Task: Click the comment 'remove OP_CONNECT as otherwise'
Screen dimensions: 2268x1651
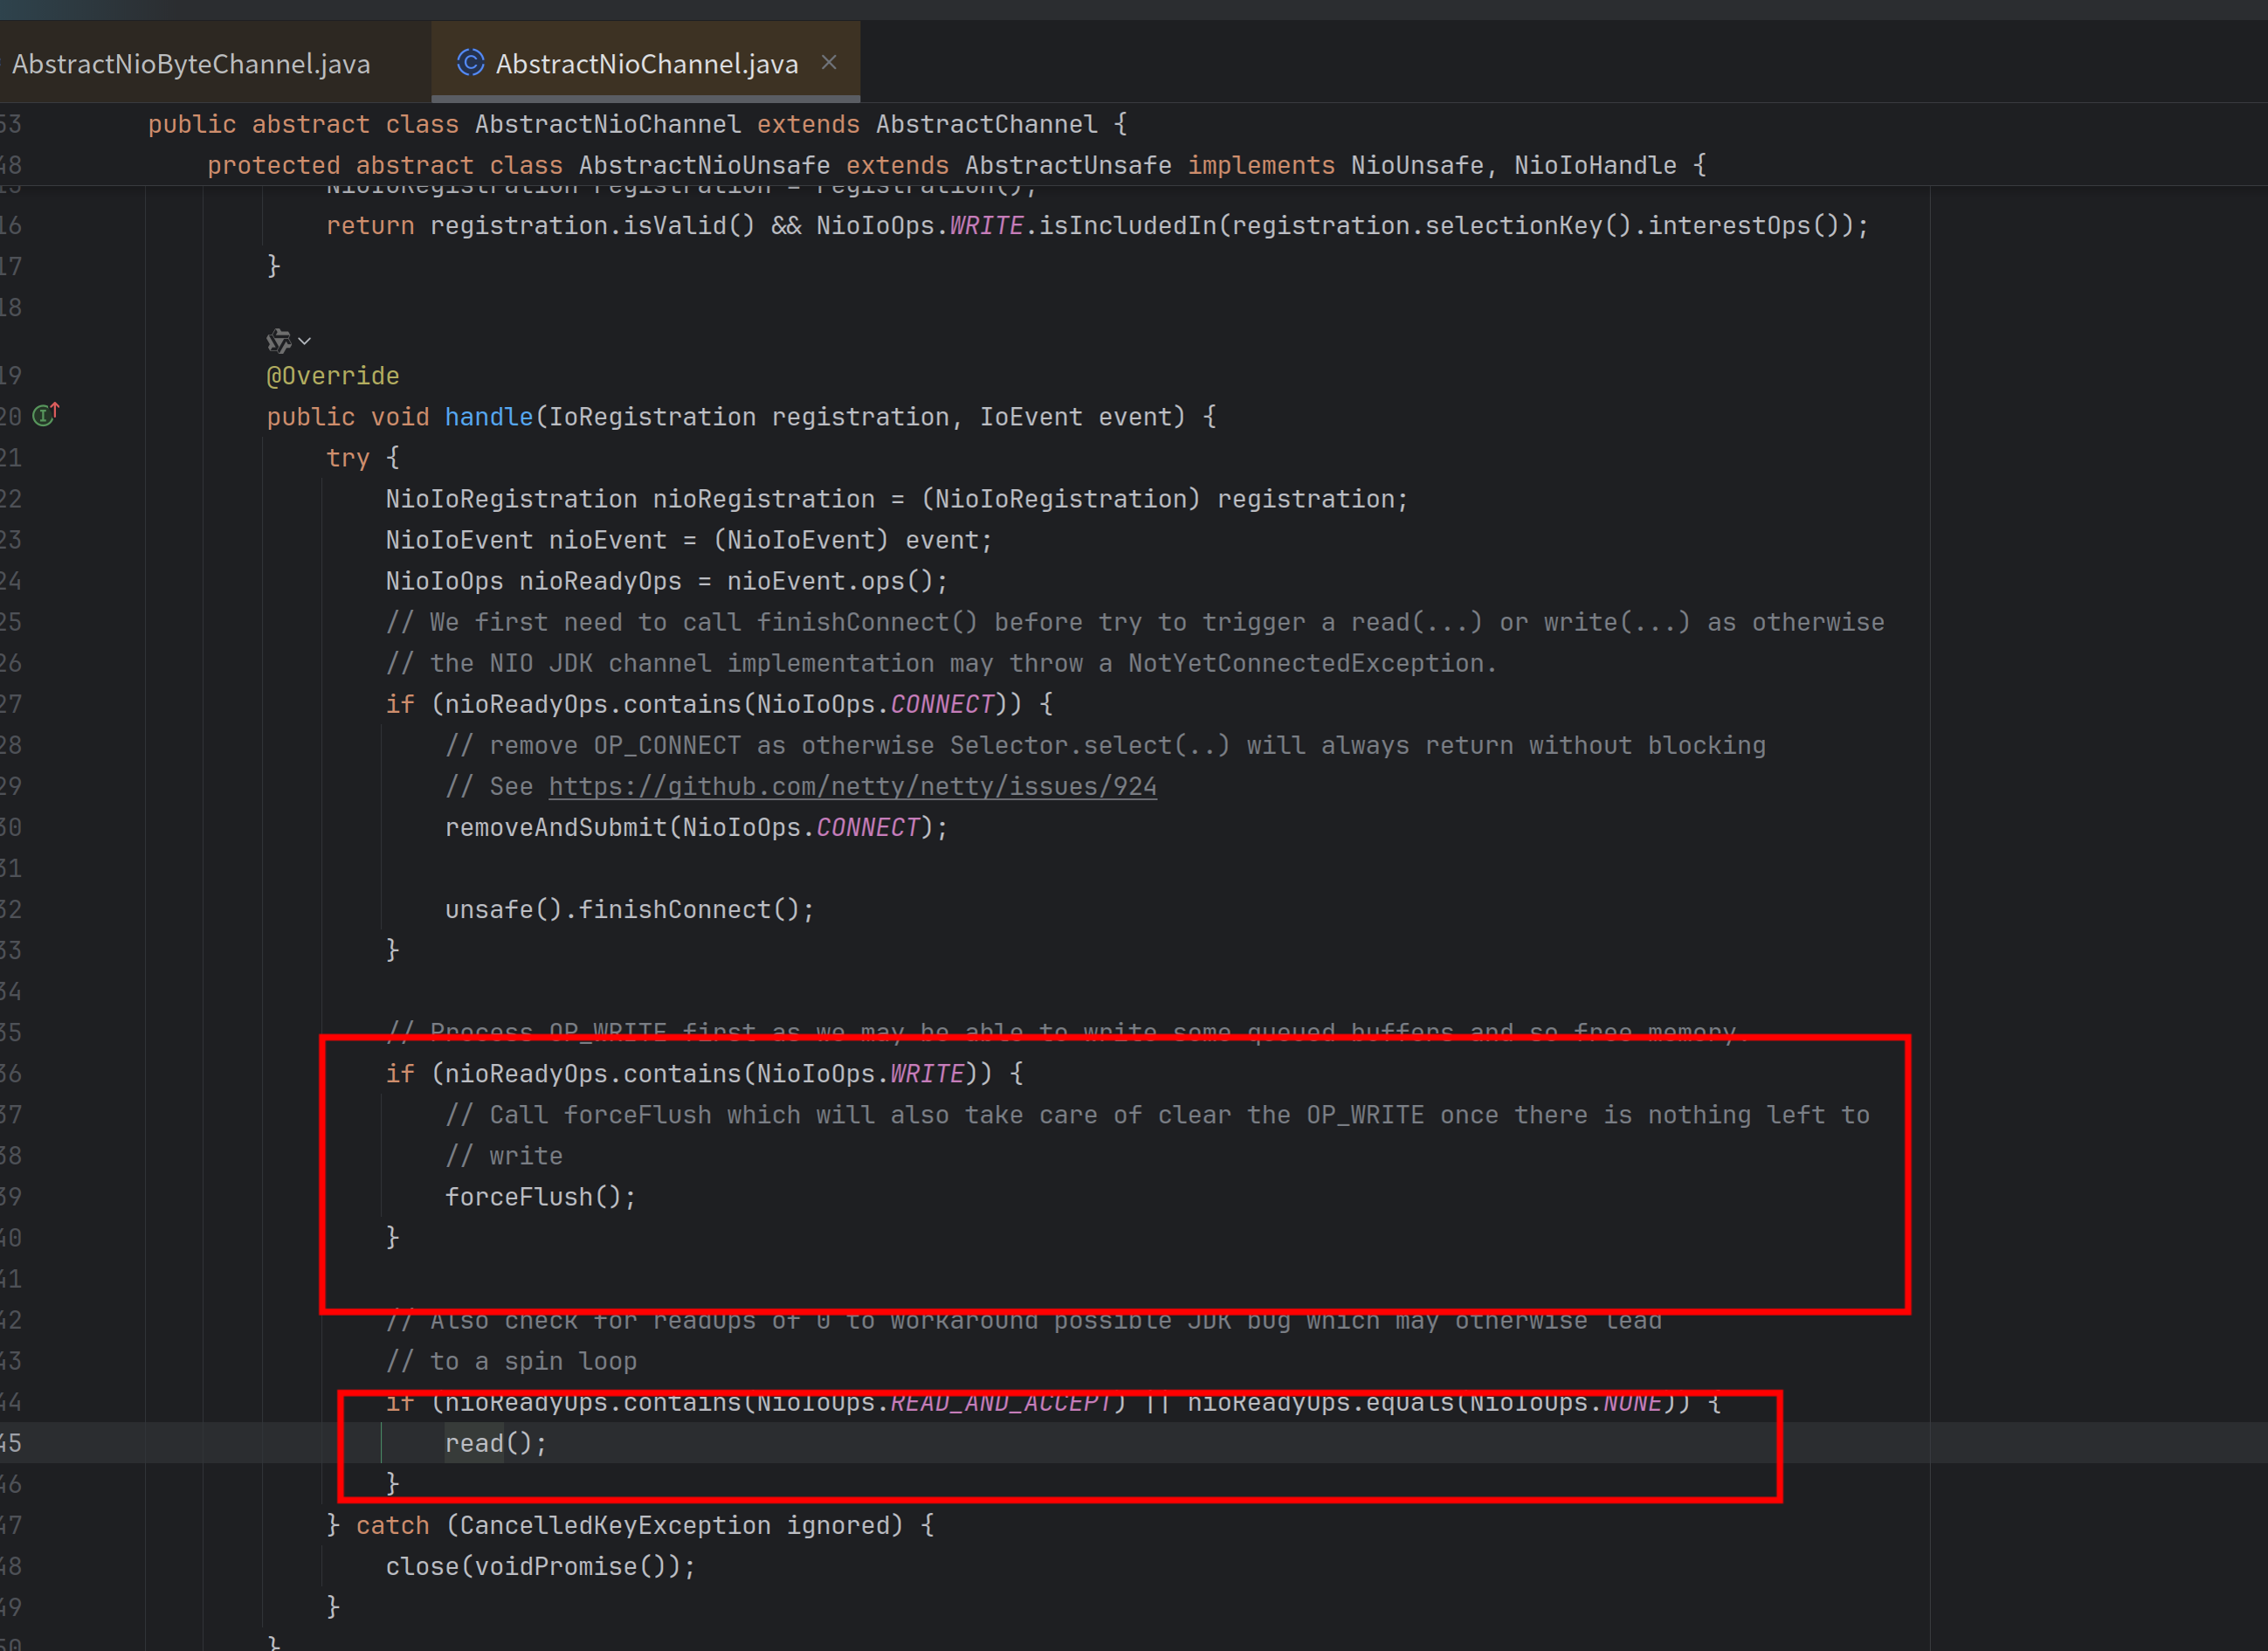Action: [x=1105, y=745]
